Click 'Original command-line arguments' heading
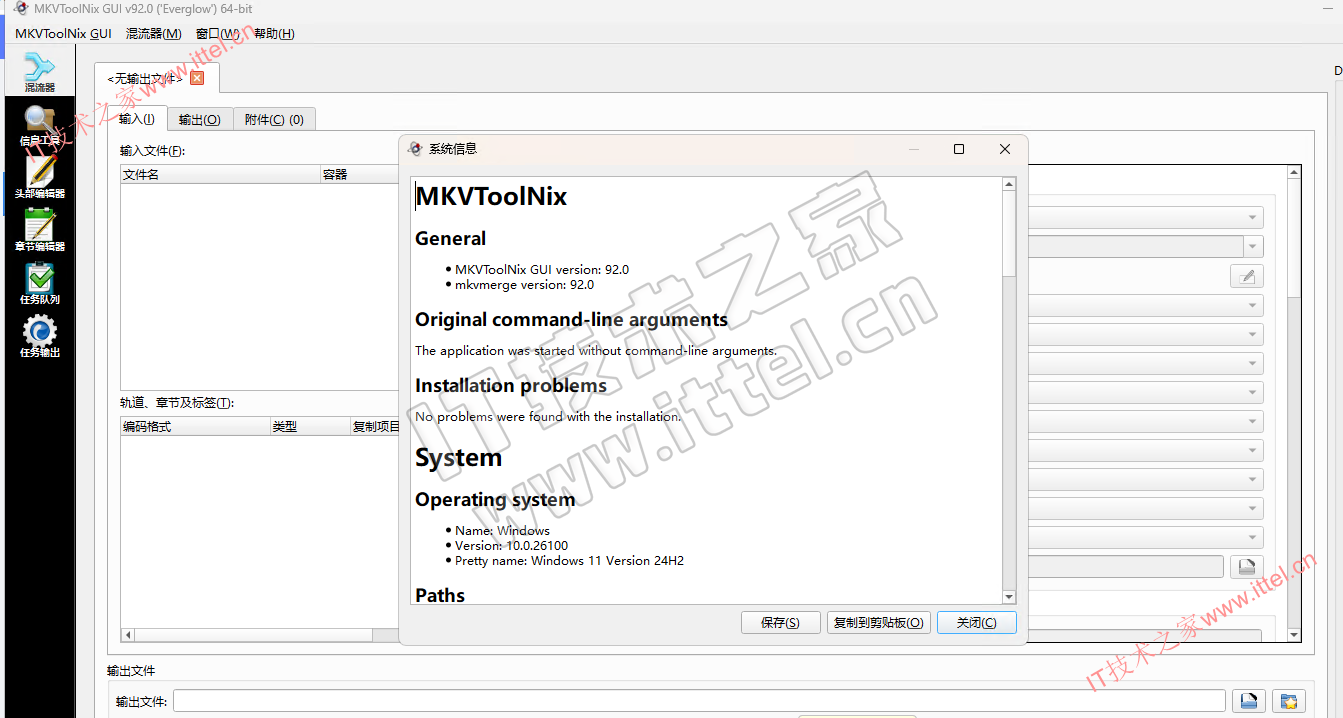The image size is (1343, 718). tap(572, 320)
